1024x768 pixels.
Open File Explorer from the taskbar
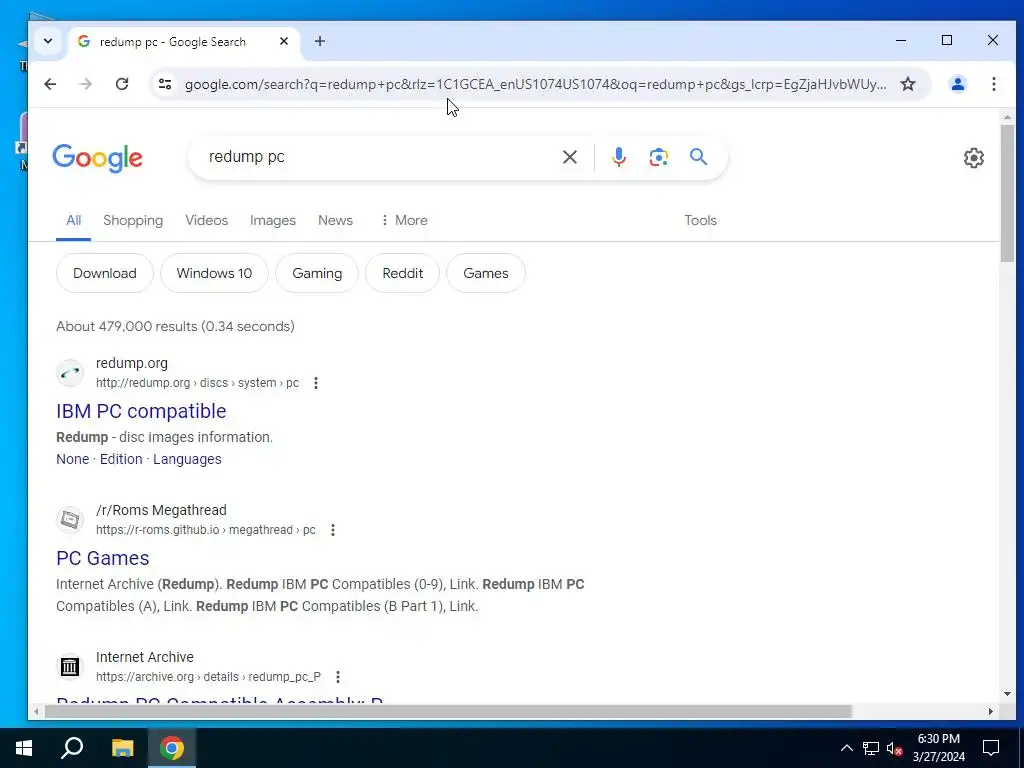(122, 748)
